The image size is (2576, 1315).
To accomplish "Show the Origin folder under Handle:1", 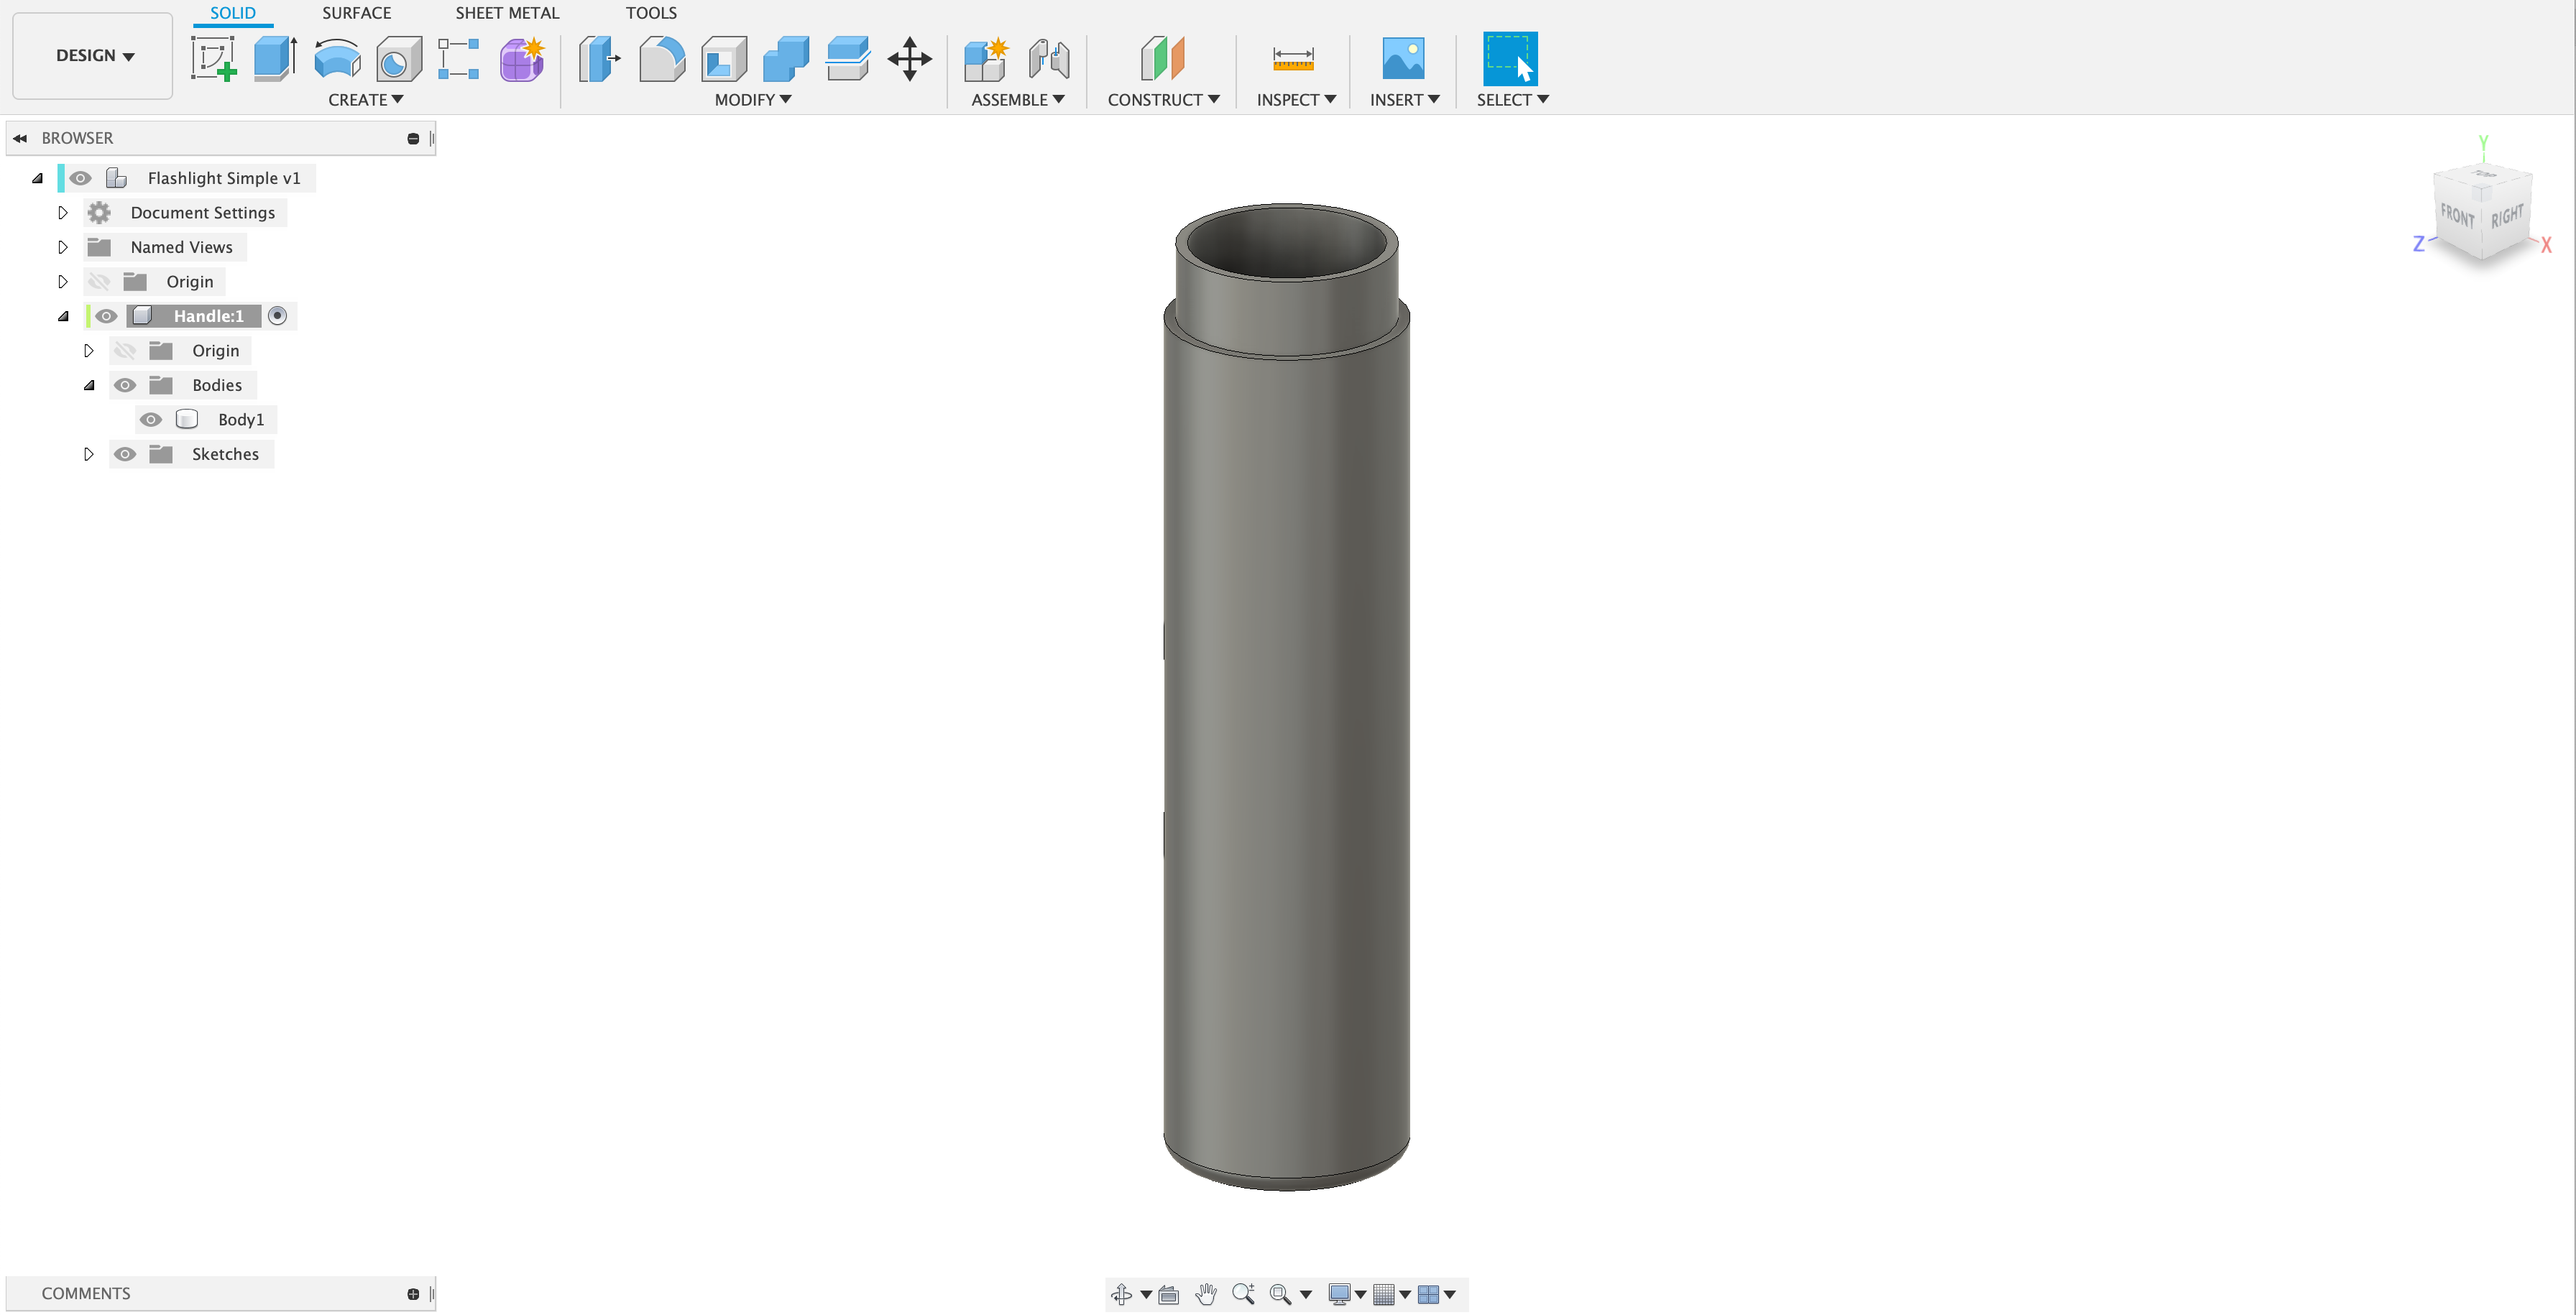I will (x=125, y=351).
